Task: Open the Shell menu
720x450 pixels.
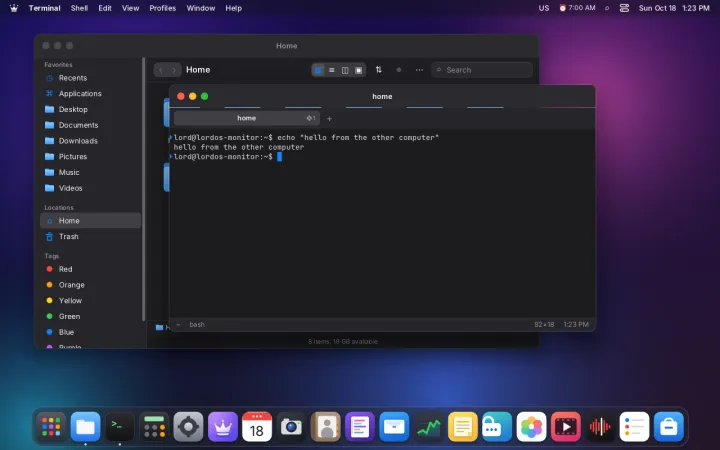Action: click(x=79, y=8)
